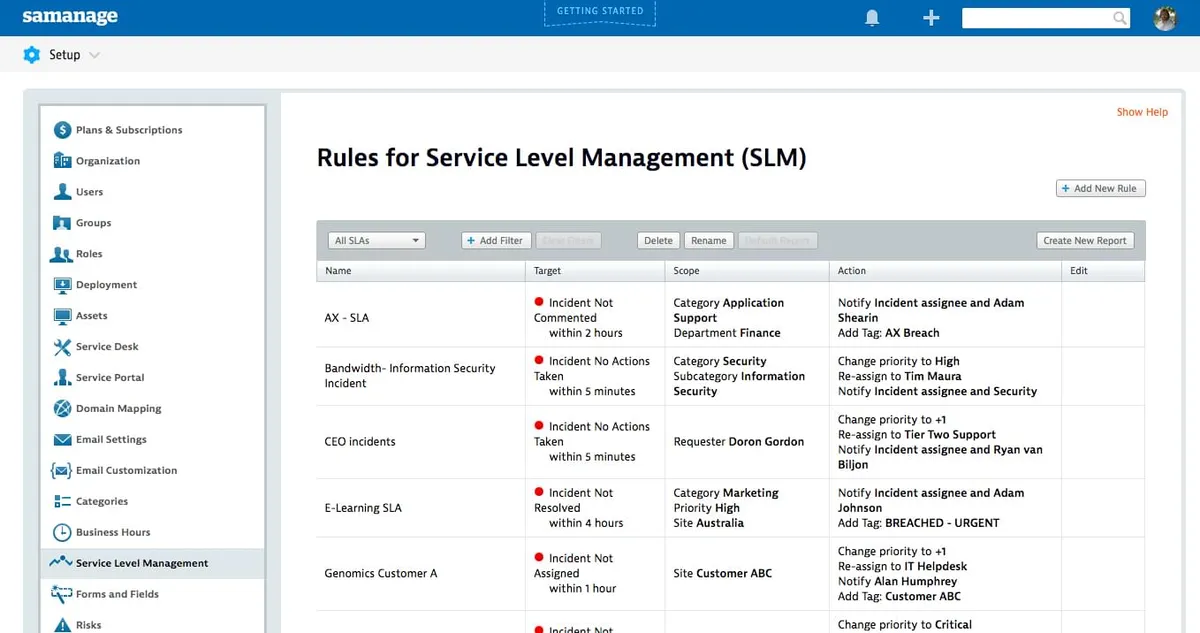Click the Service Desk tools icon
Image resolution: width=1200 pixels, height=633 pixels.
(x=62, y=347)
